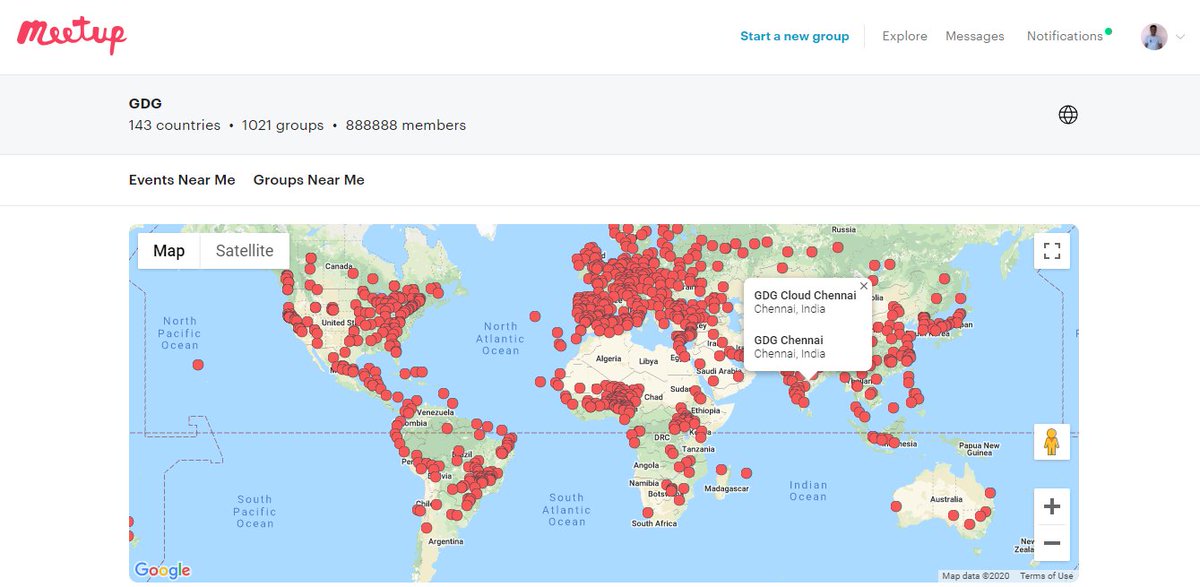Click the globe language icon

[1068, 115]
